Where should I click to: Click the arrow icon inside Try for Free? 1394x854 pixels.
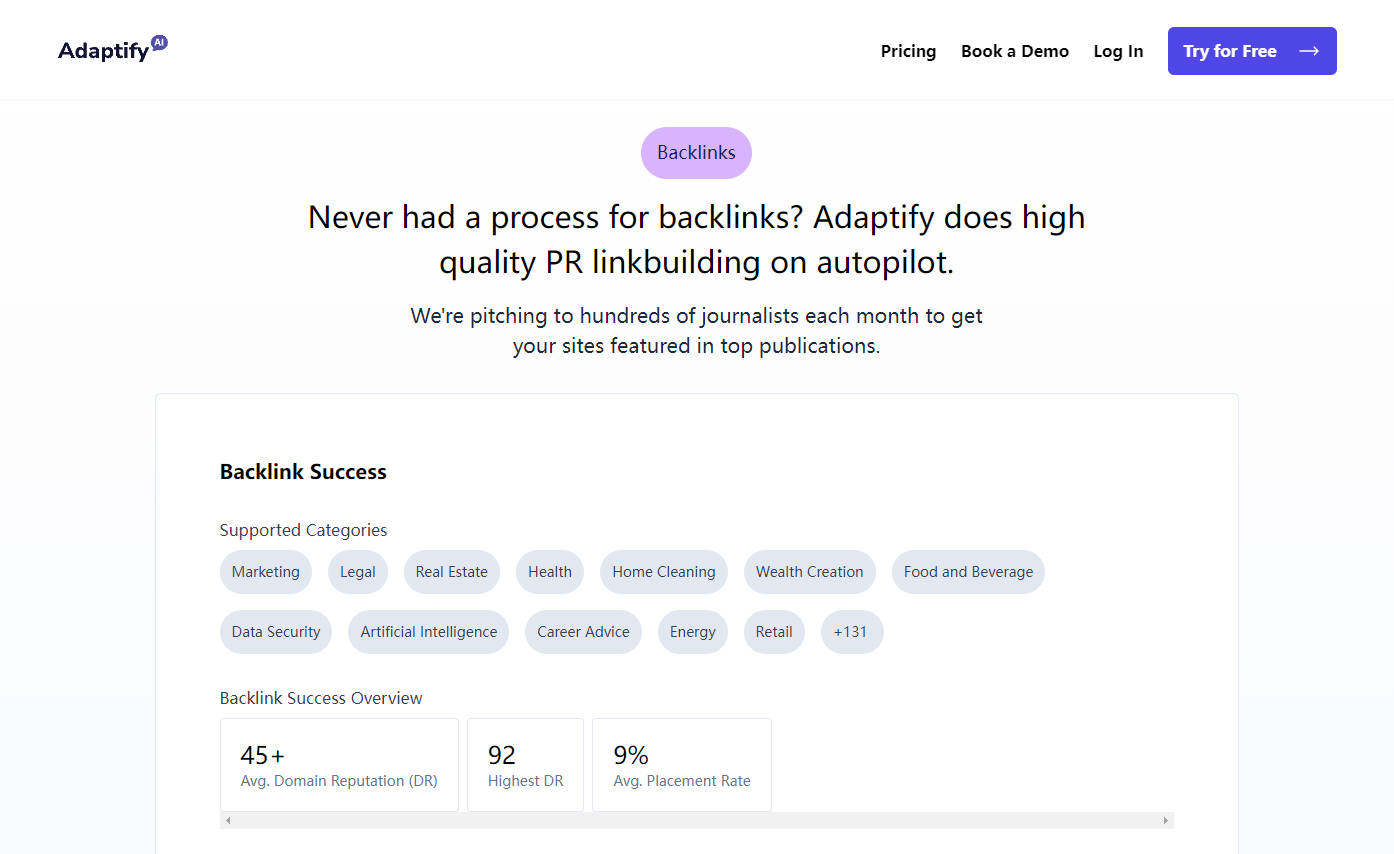[x=1309, y=50]
